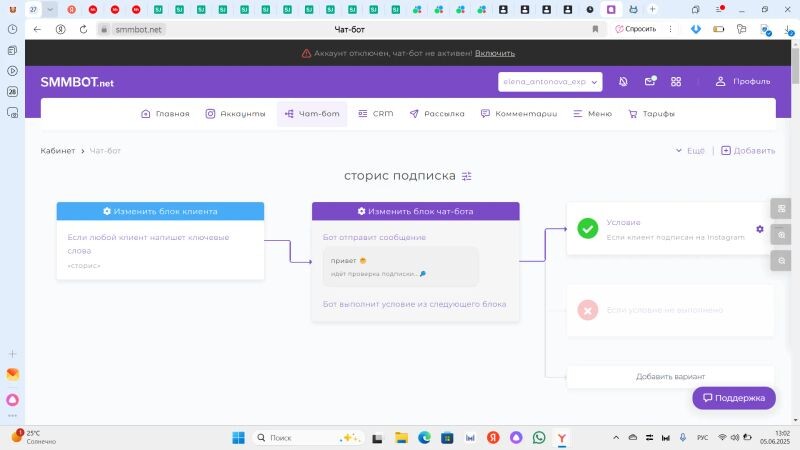Open the inbox messages icon in header
This screenshot has height=450, width=800.
tap(650, 82)
